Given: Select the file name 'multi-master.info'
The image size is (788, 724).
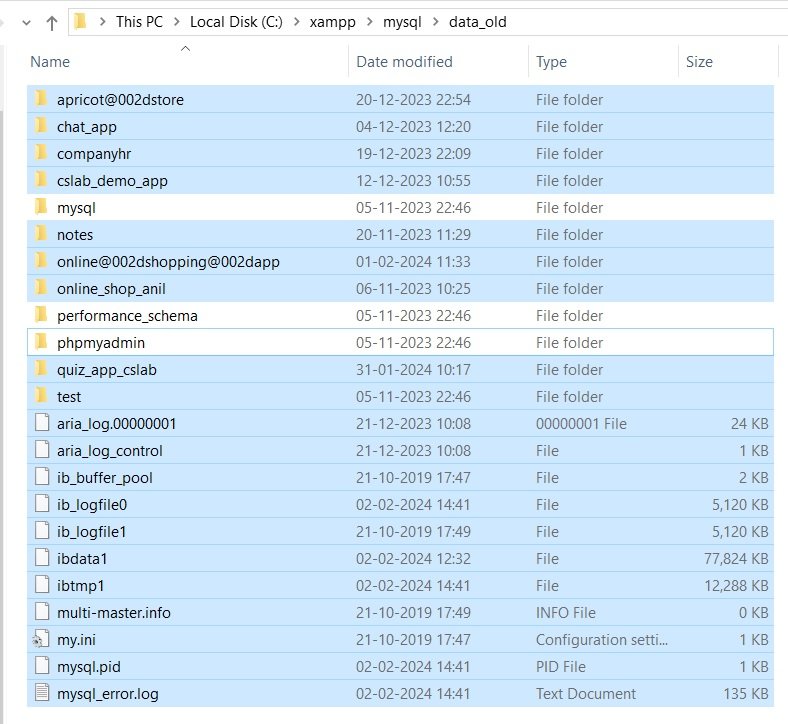Looking at the screenshot, I should point(114,613).
